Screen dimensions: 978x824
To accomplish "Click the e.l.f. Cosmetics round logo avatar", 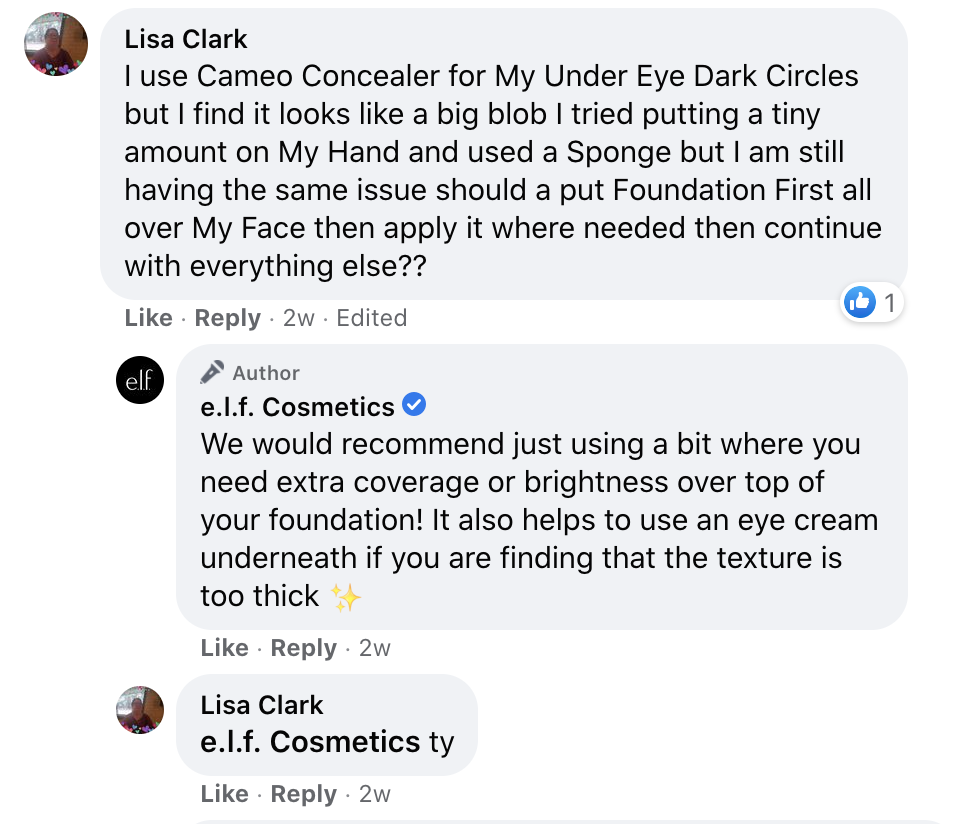I will pyautogui.click(x=140, y=380).
